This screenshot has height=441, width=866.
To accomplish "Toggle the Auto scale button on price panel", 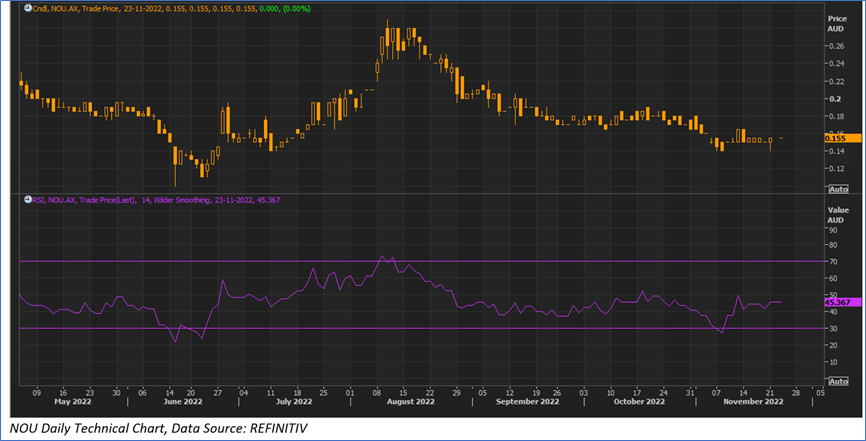I will pos(838,190).
